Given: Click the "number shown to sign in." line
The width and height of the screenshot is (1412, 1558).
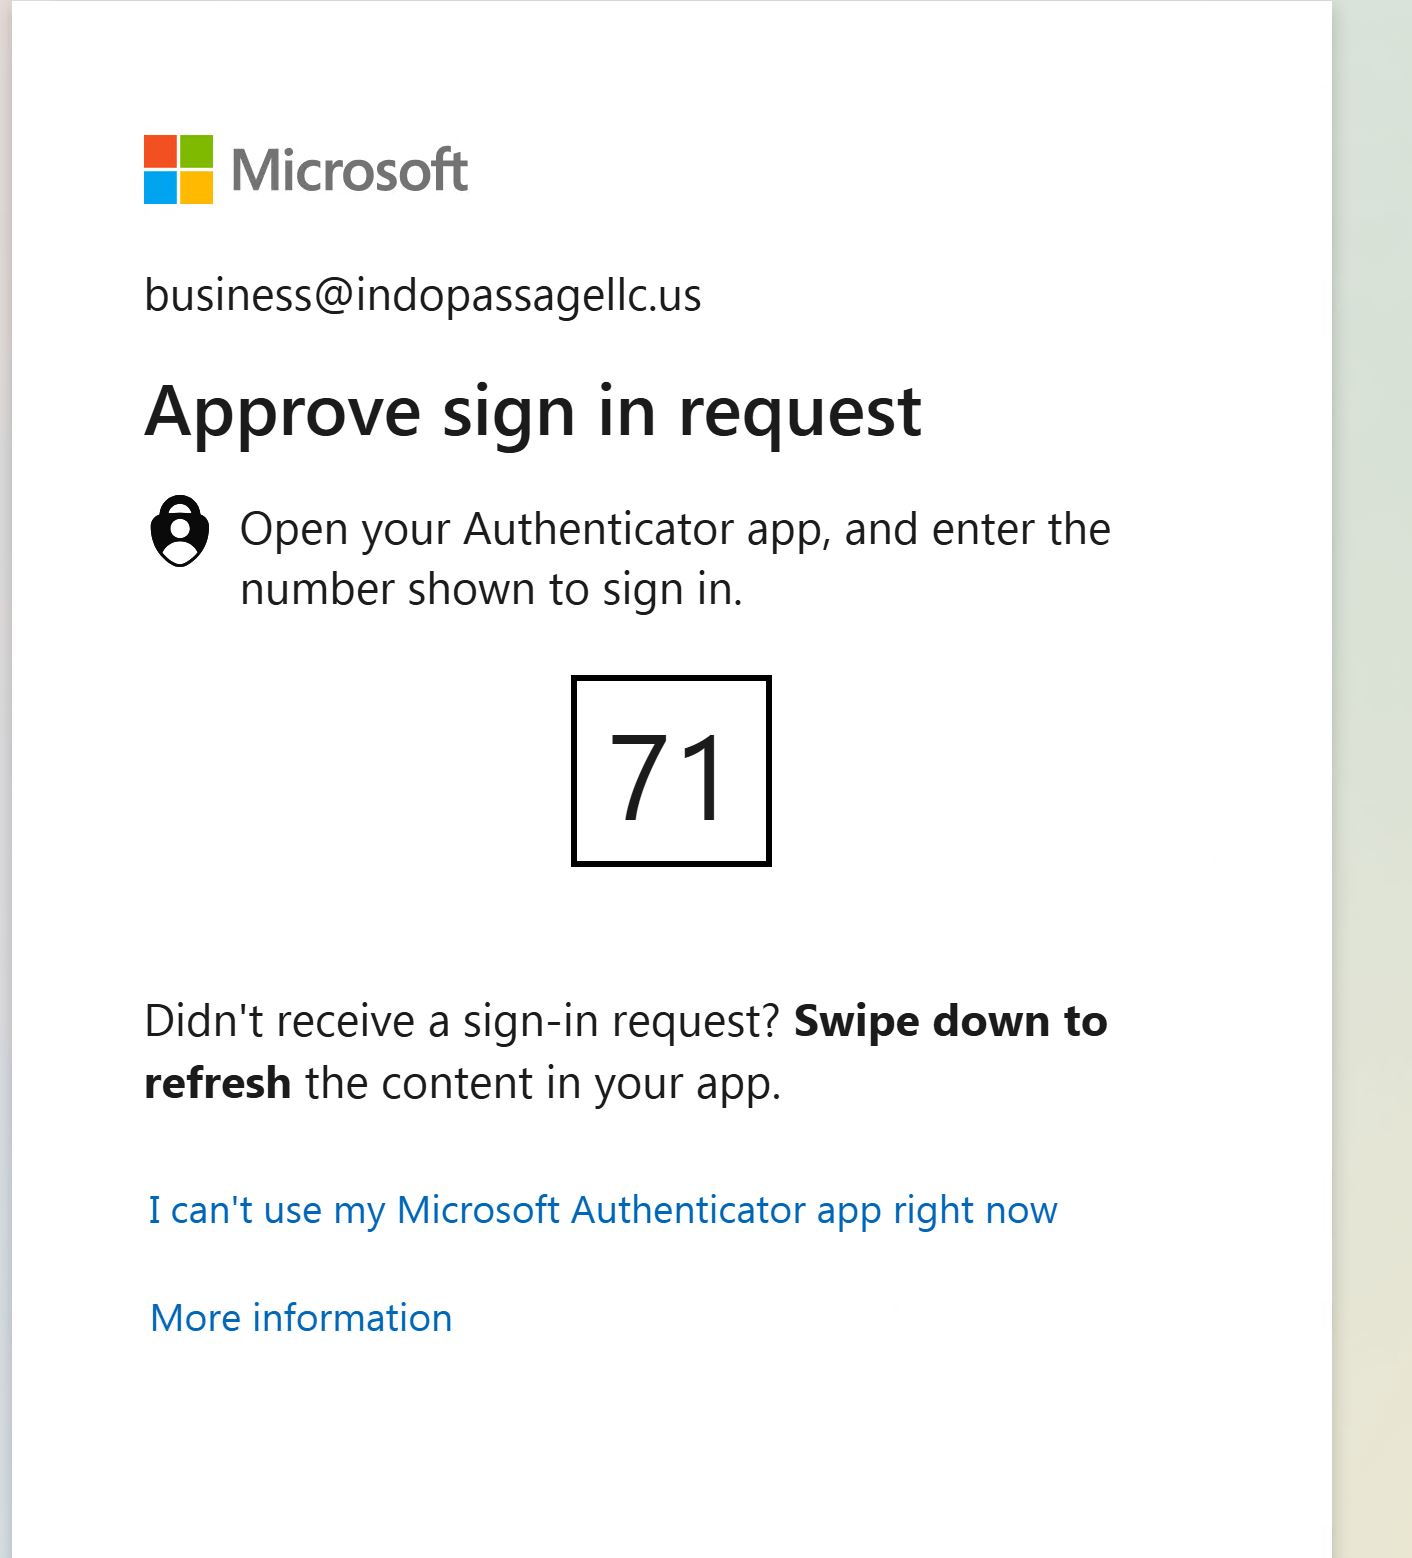Looking at the screenshot, I should 491,589.
